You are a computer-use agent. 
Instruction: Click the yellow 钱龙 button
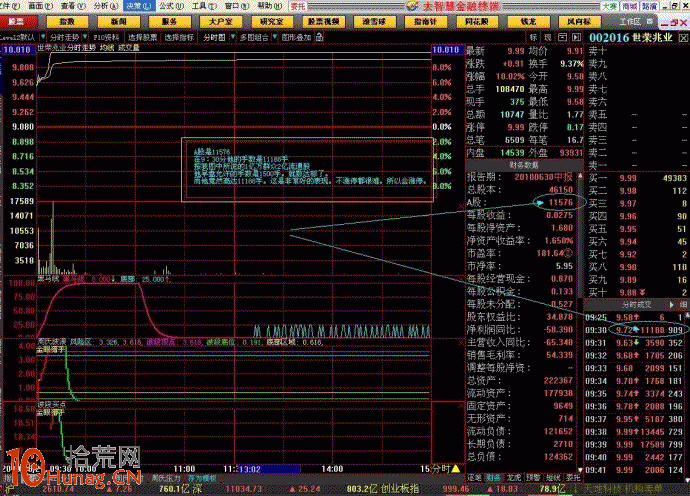[x=528, y=21]
